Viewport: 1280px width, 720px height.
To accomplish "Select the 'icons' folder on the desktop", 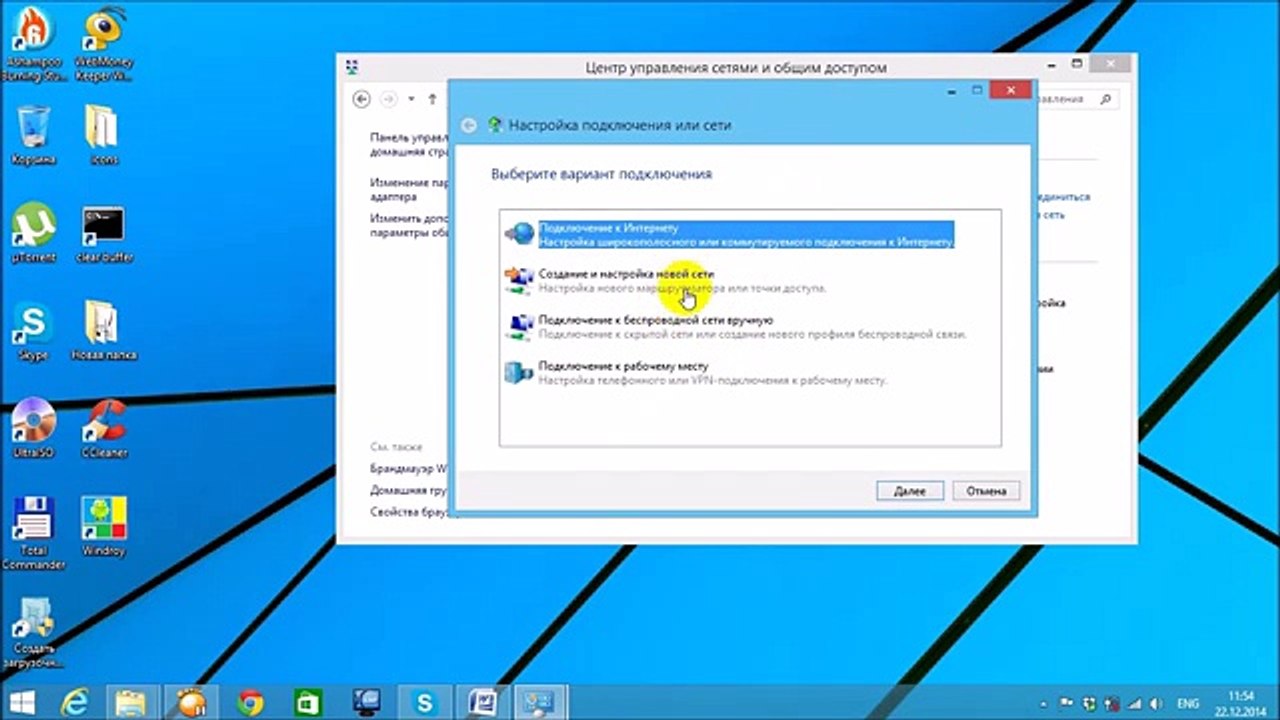I will [103, 135].
